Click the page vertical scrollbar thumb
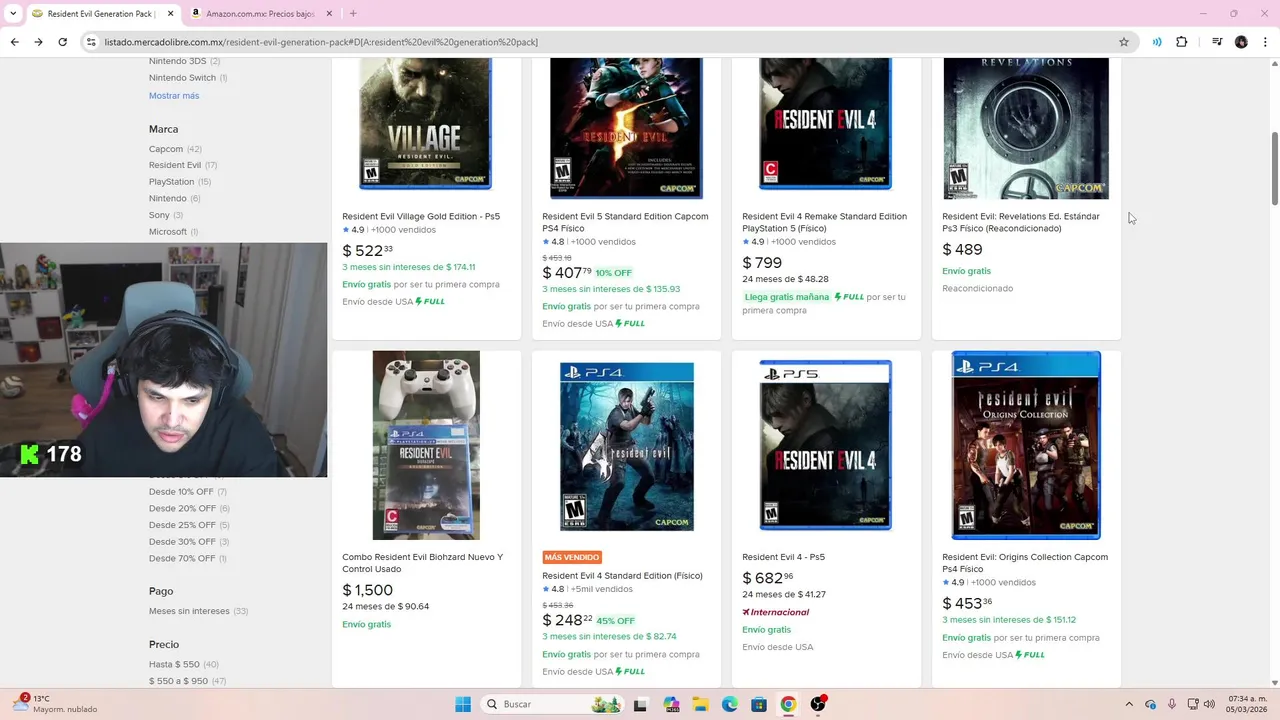The height and width of the screenshot is (720, 1280). [x=1274, y=167]
